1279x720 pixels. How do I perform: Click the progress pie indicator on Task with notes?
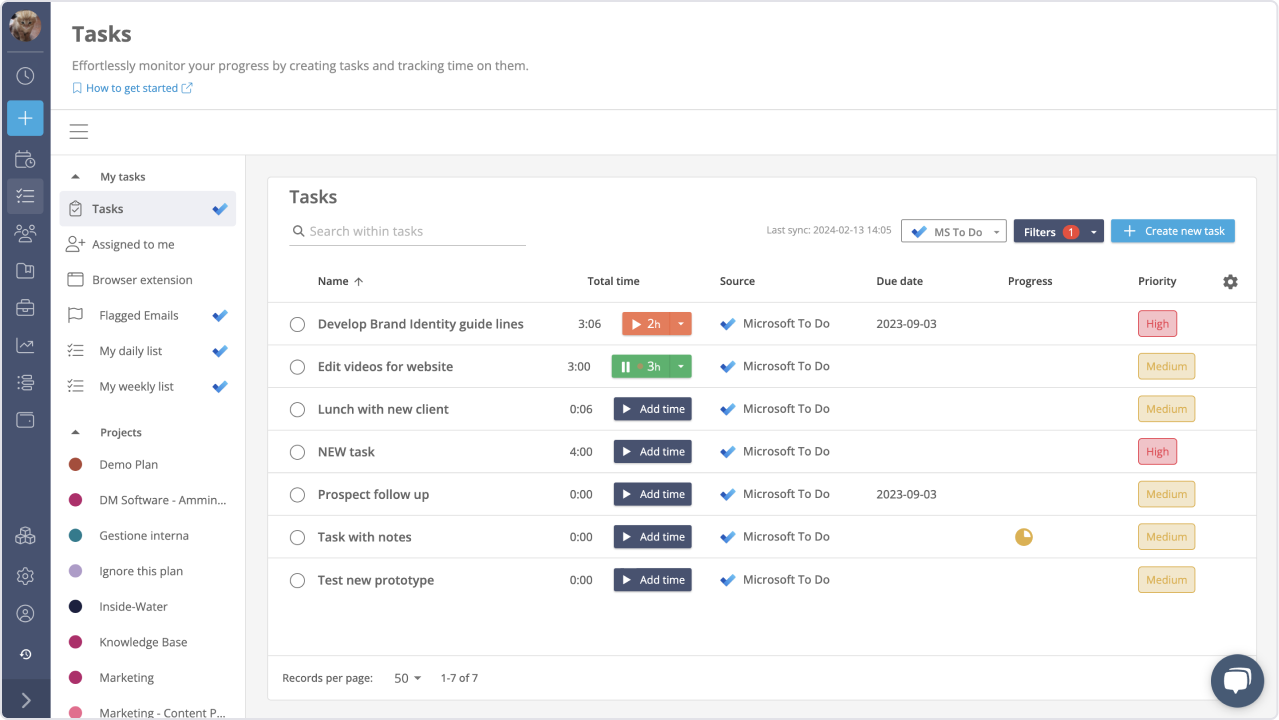coord(1023,536)
